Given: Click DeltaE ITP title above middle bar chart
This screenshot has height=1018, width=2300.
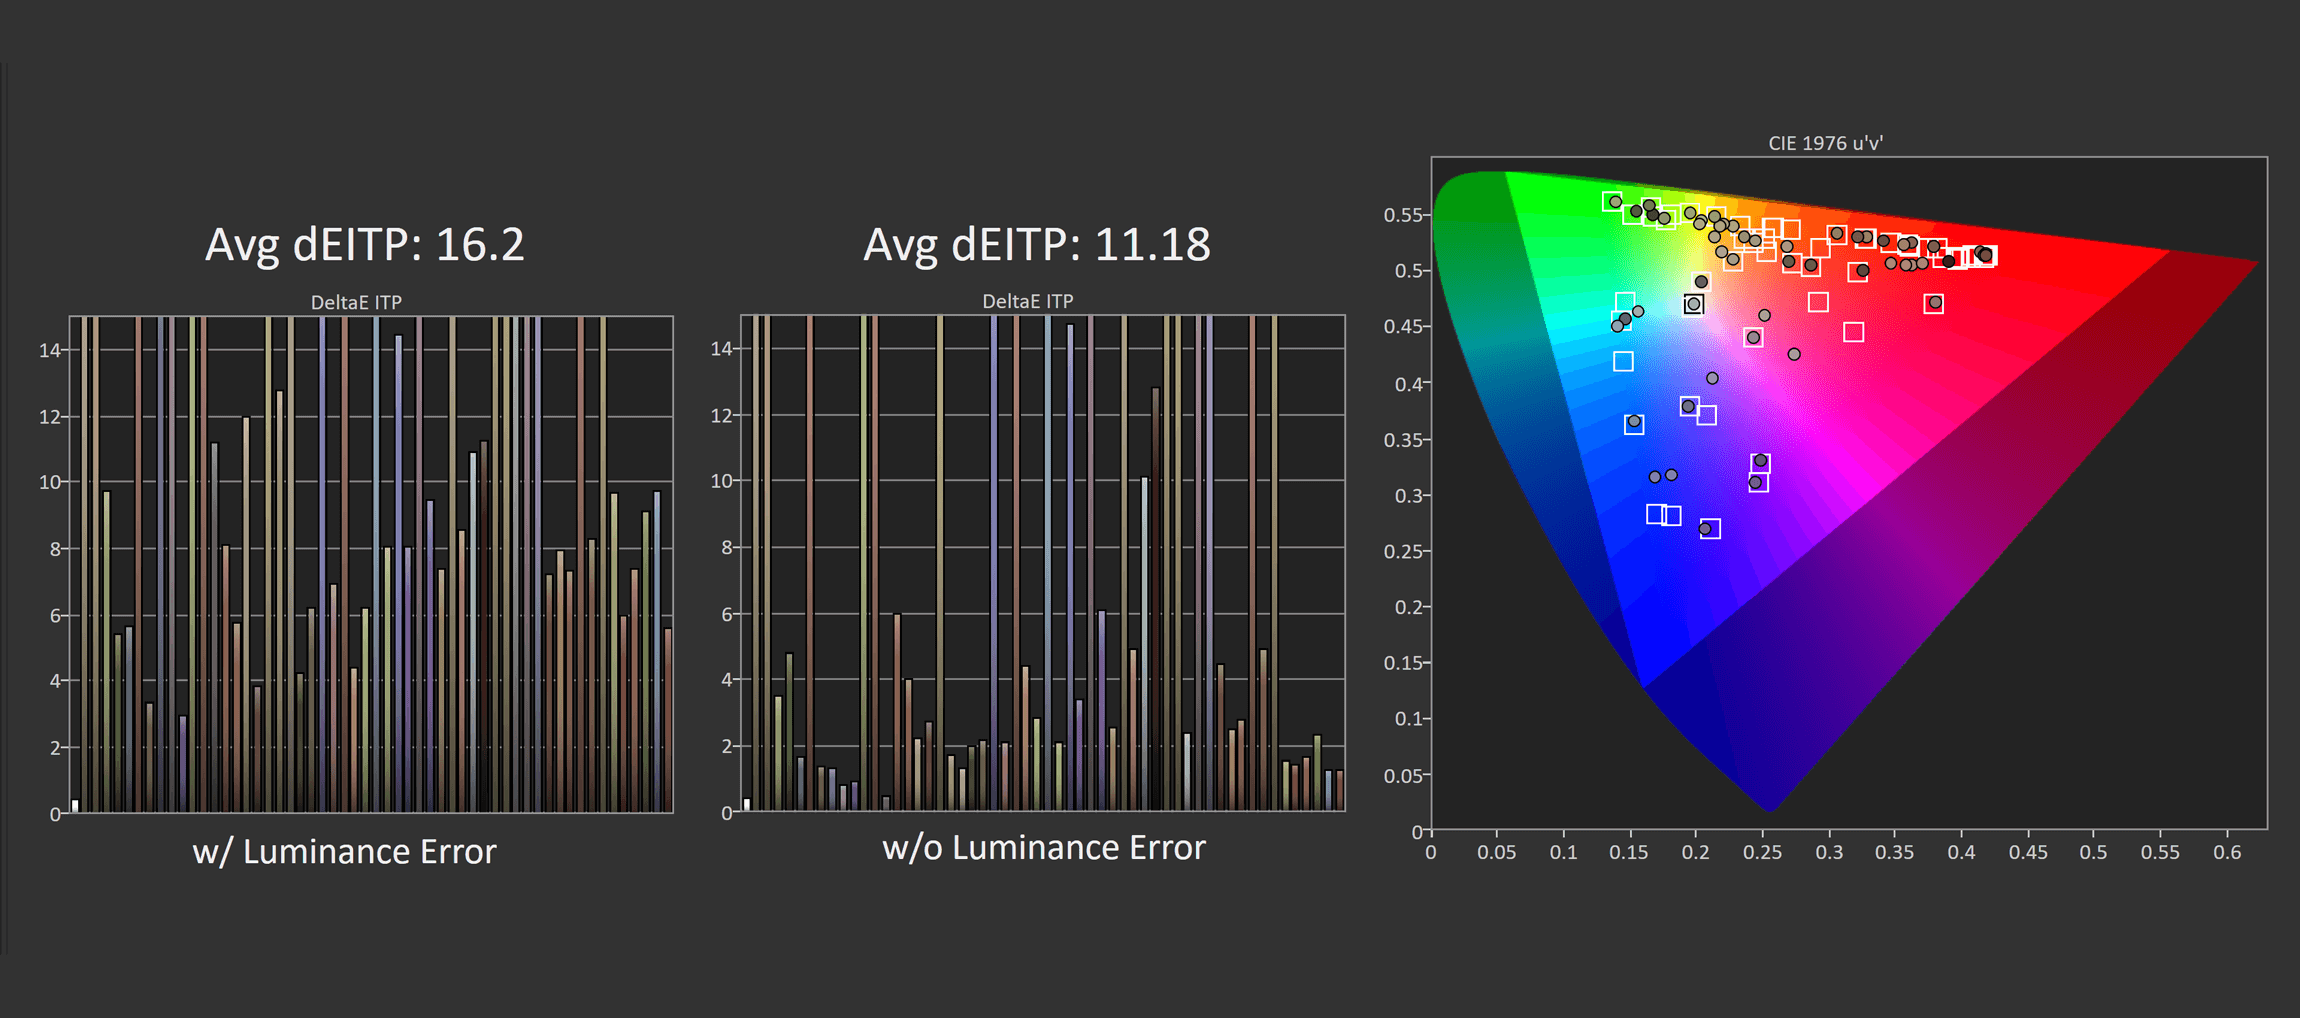Looking at the screenshot, I should 1027,301.
